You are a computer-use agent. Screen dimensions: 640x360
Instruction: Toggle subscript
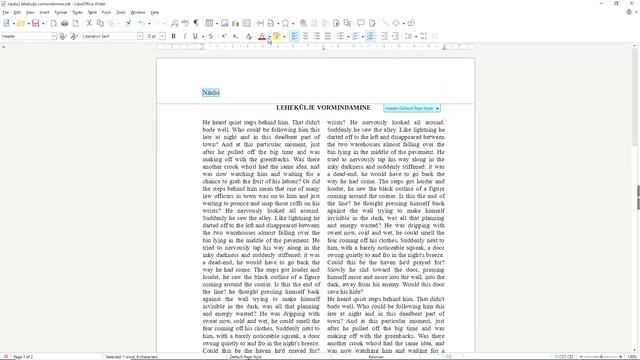click(x=235, y=36)
